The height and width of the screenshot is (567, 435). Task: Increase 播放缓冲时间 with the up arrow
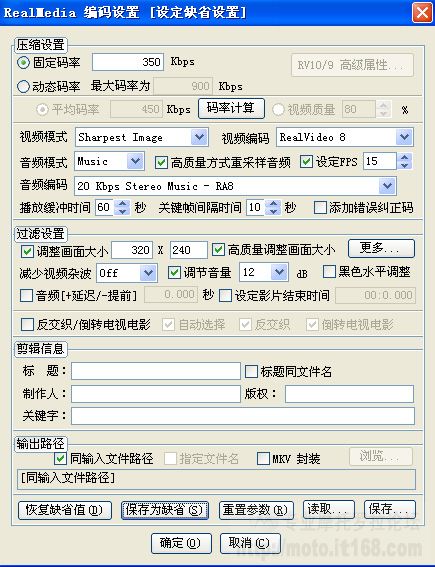pos(123,204)
